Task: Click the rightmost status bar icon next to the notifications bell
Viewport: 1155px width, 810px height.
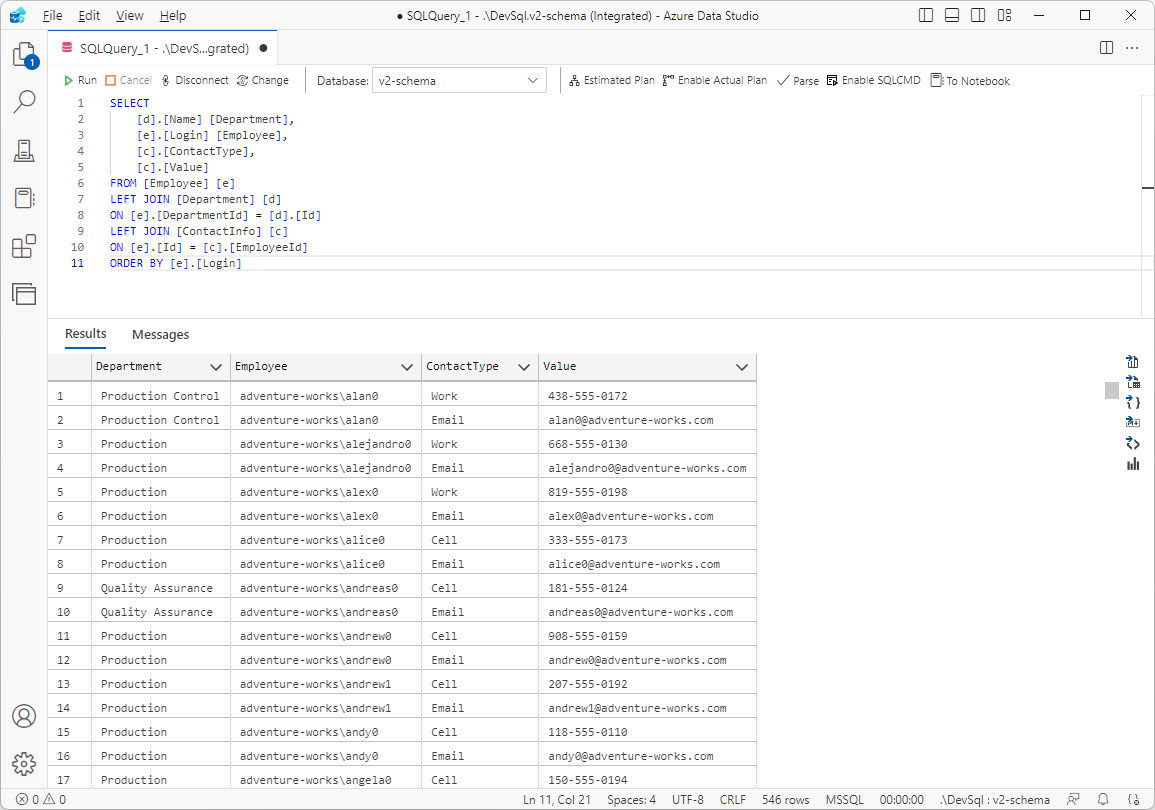Action: click(x=1134, y=799)
